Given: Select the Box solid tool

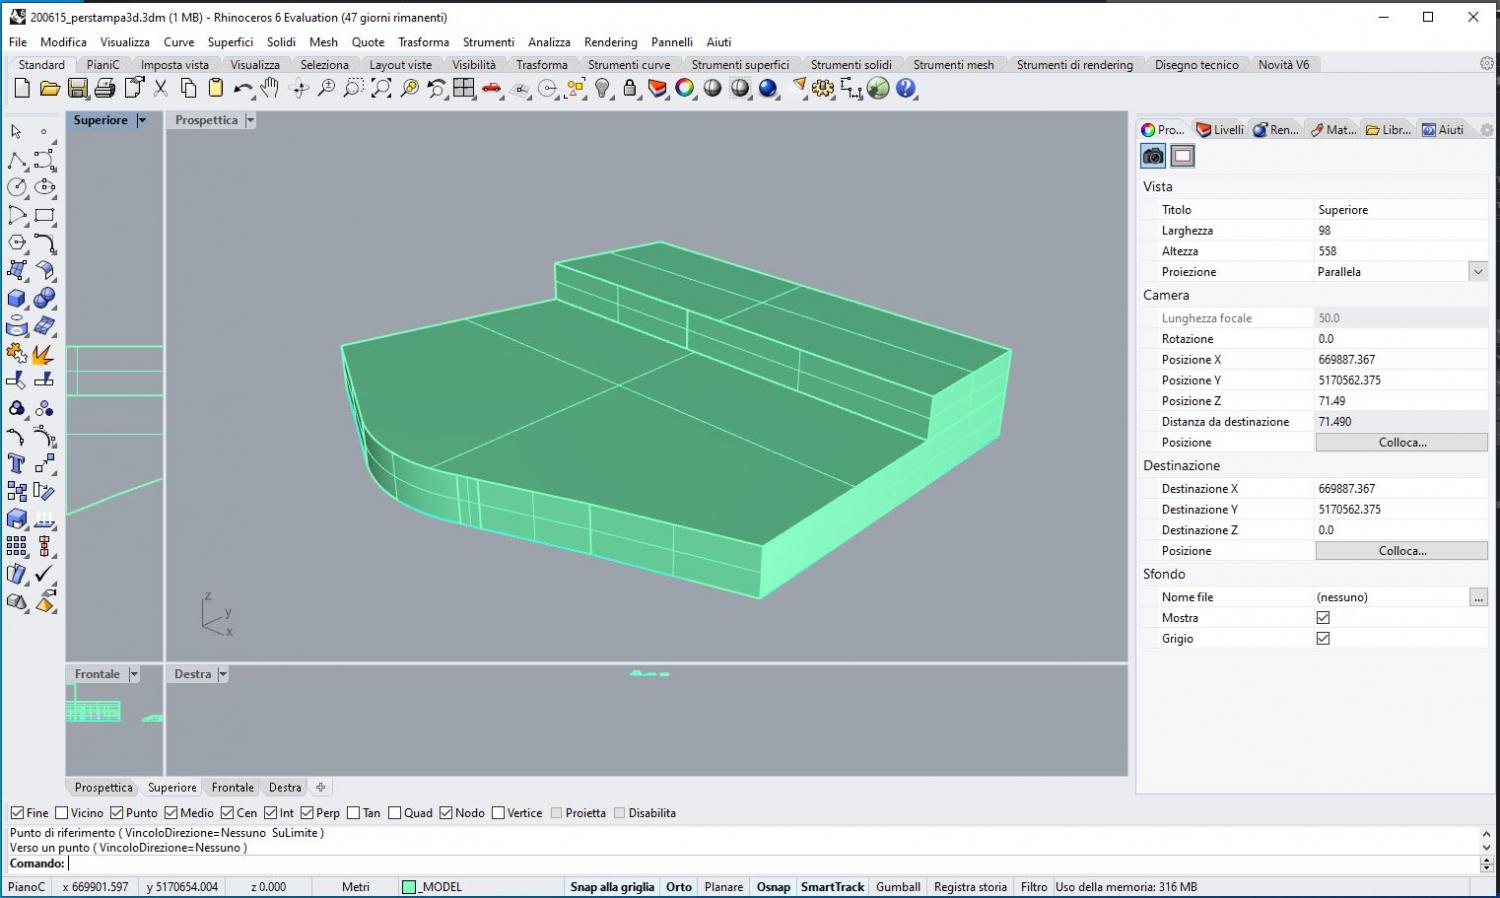Looking at the screenshot, I should pos(17,298).
